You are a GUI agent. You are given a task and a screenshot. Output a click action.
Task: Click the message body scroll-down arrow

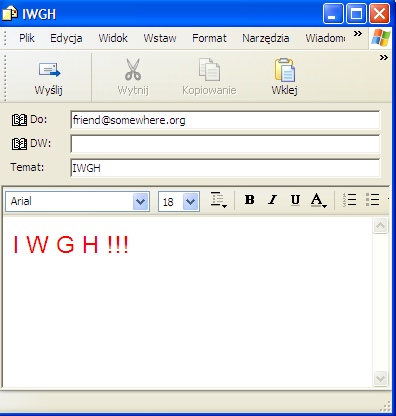(x=380, y=378)
